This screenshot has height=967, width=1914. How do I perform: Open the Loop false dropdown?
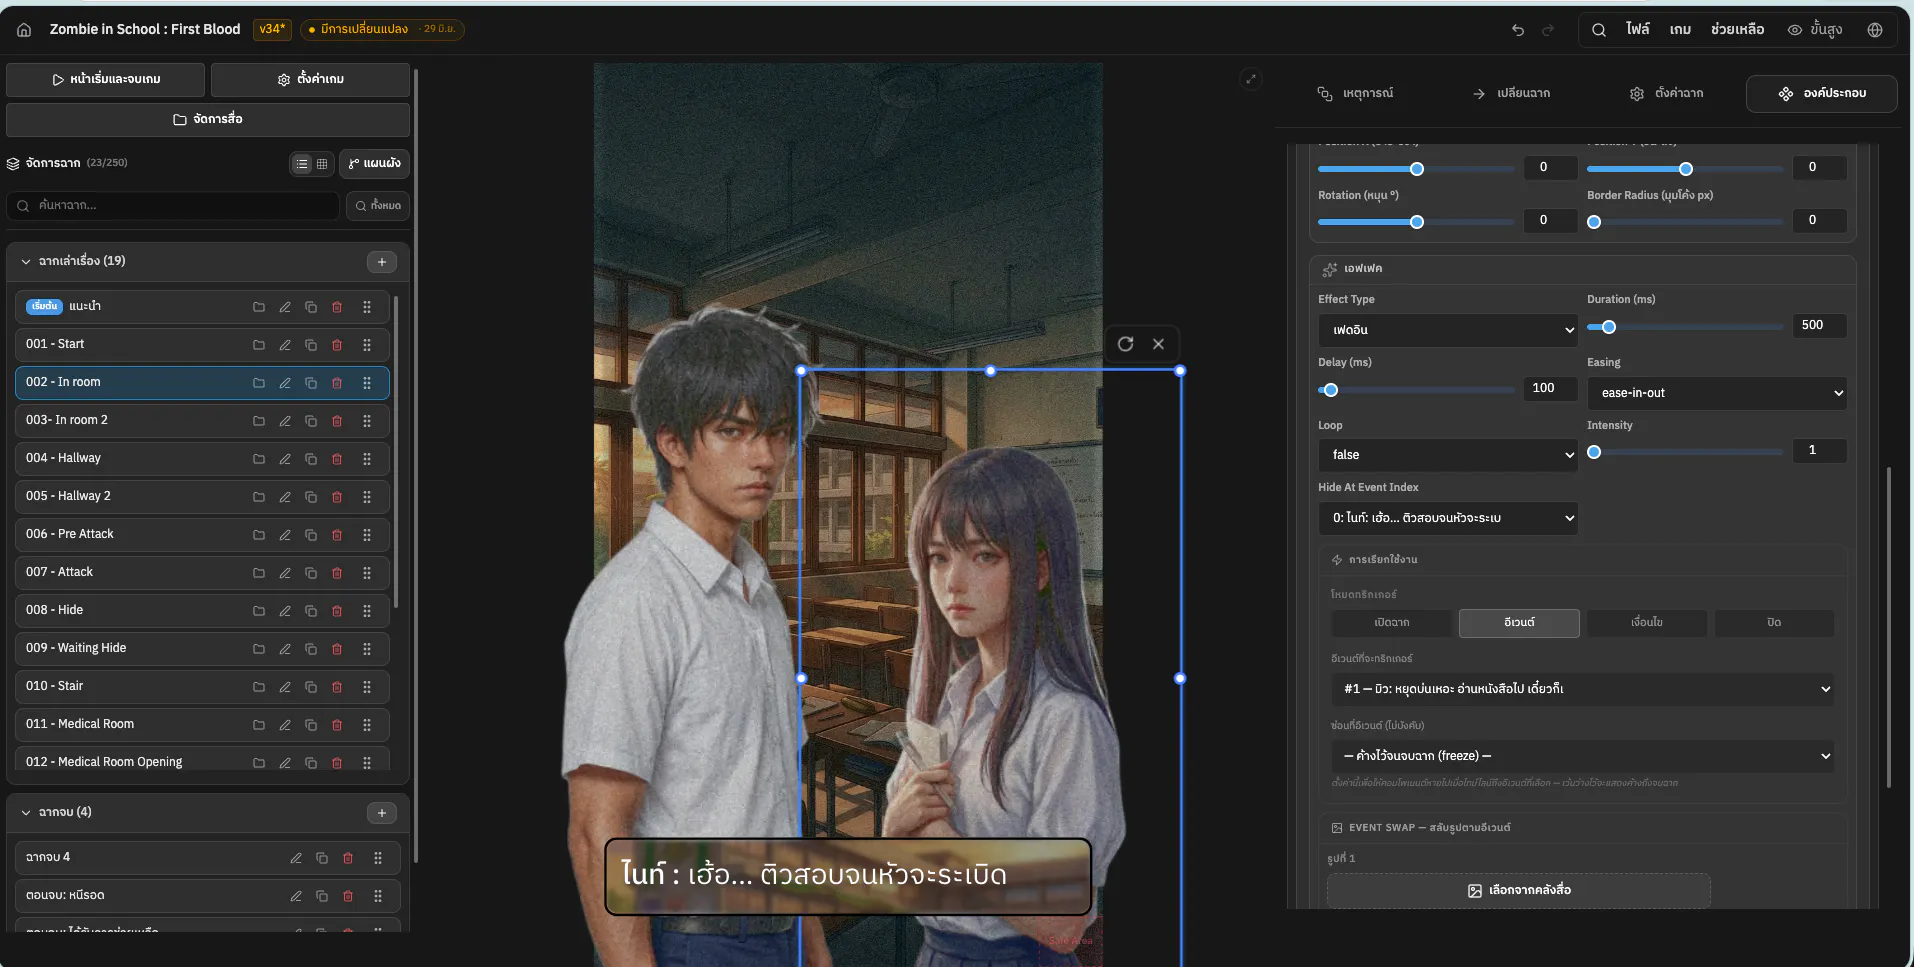(1448, 455)
